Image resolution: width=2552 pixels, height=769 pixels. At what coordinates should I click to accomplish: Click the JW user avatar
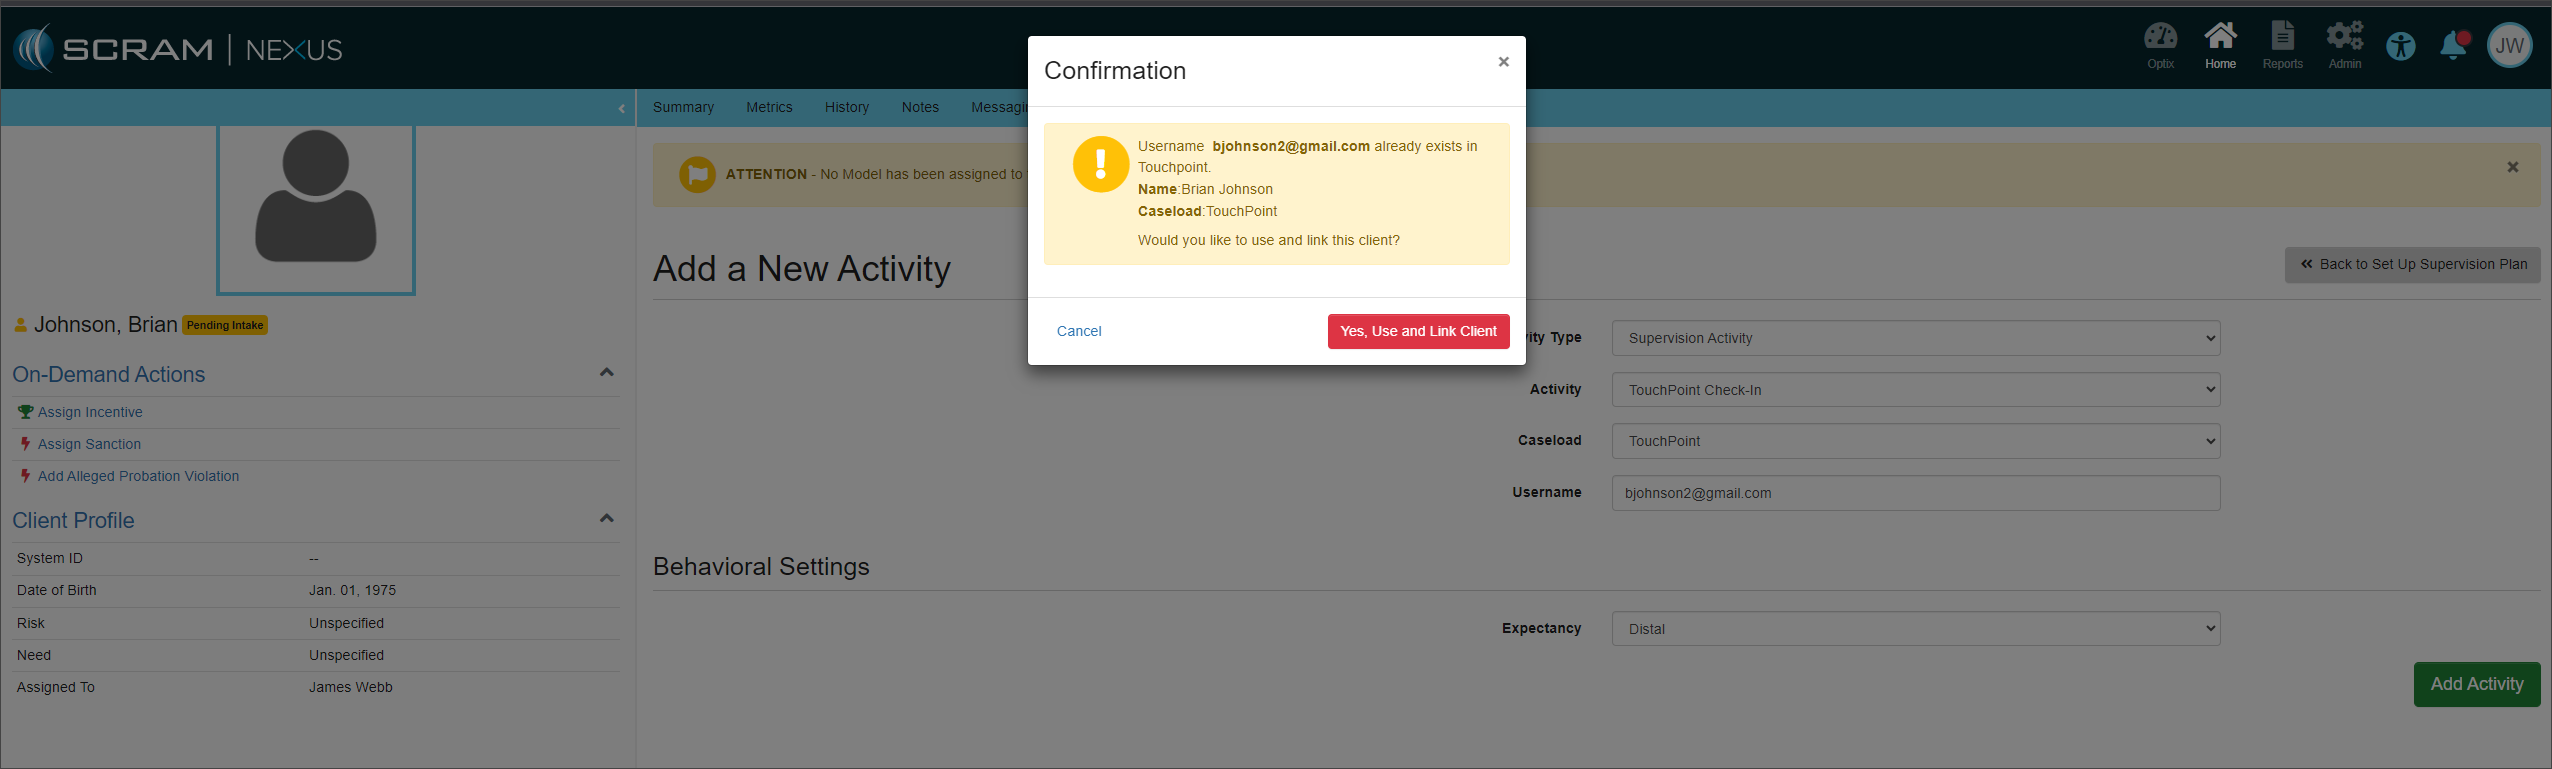click(2509, 46)
